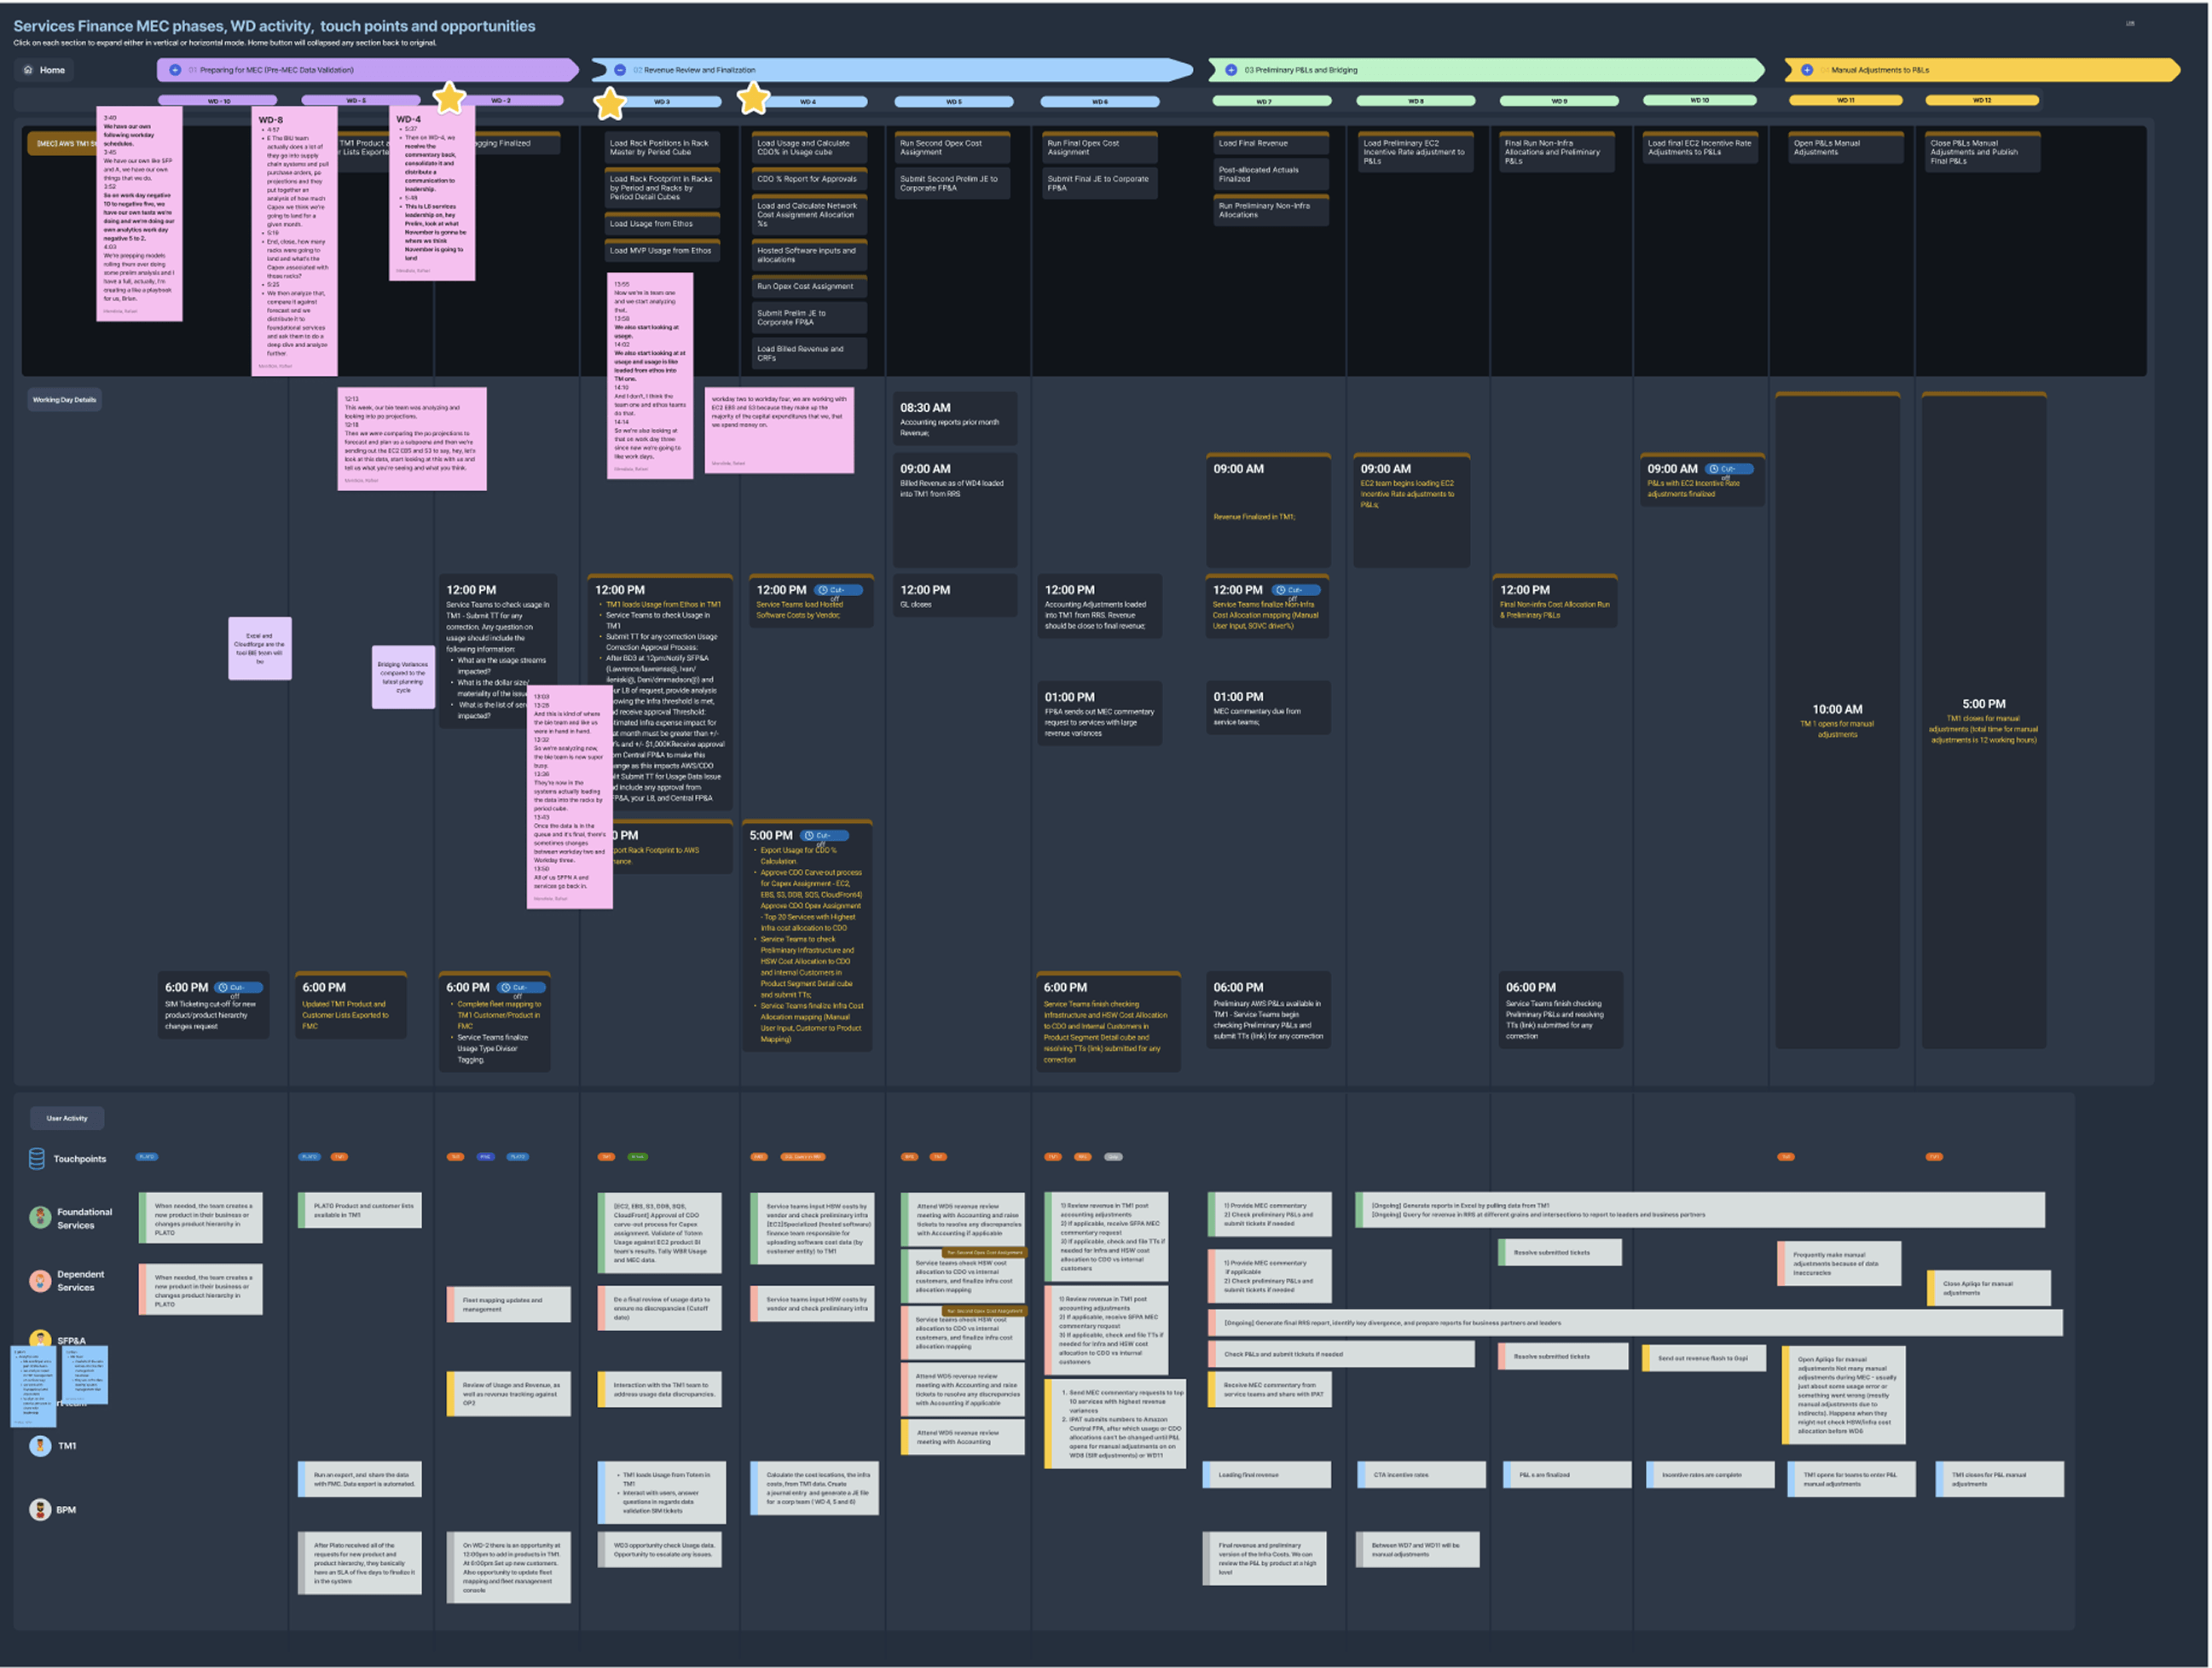Click the [MEC] AWS TM1 swimlane tag
This screenshot has width=2212, height=1668.
(61, 143)
